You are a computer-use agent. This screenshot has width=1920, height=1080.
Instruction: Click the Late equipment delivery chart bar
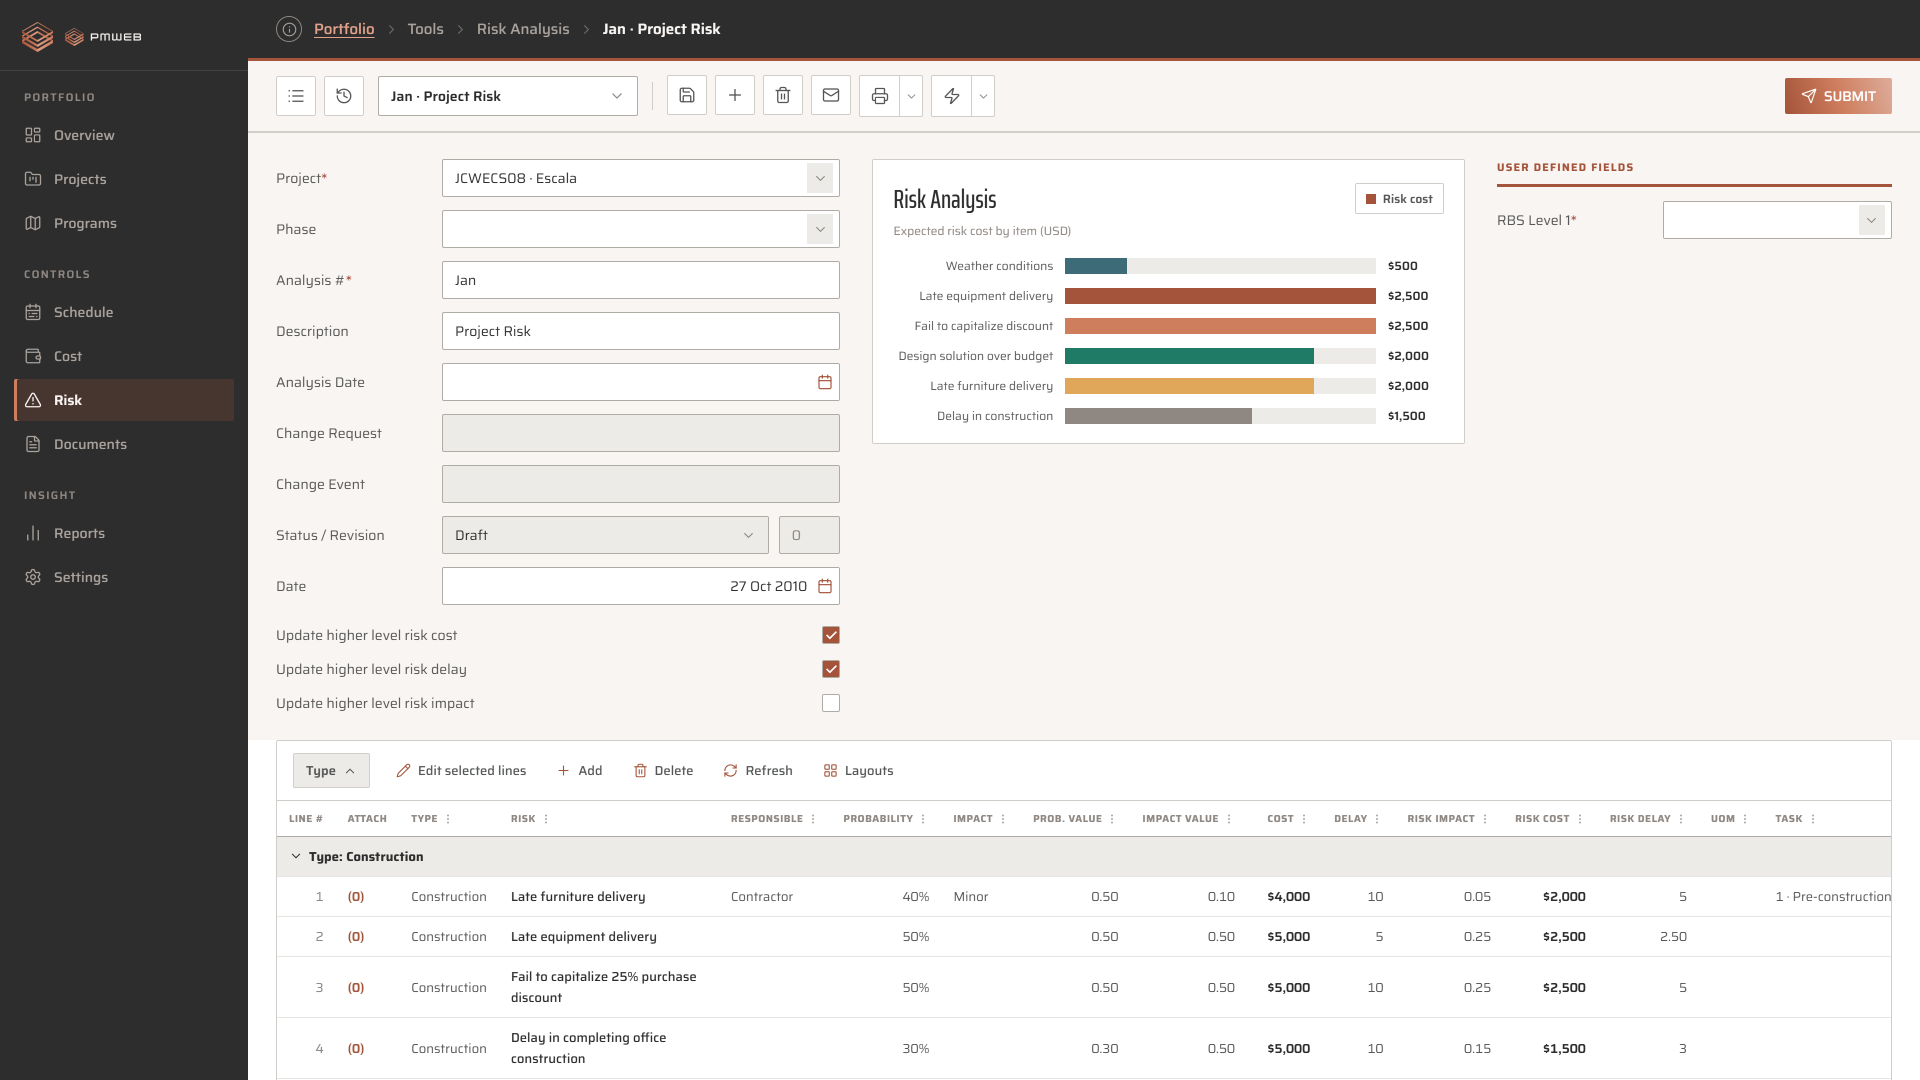tap(1220, 296)
